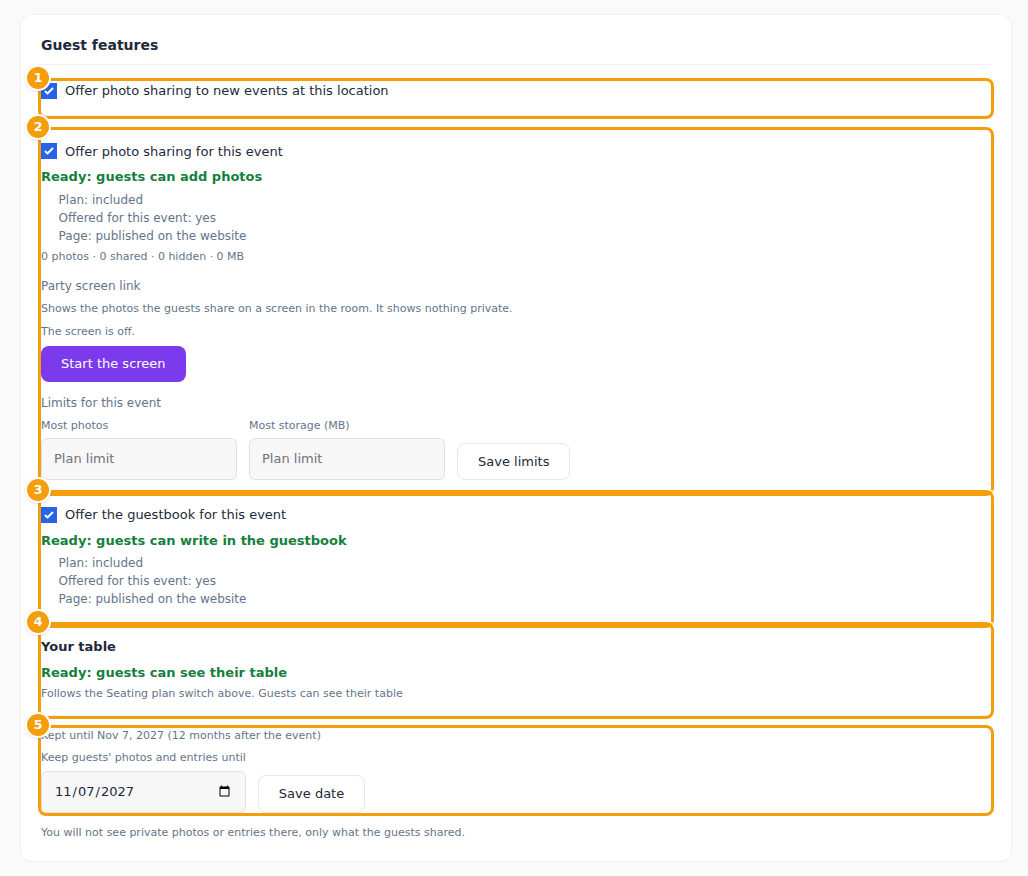This screenshot has height=876, width=1028.
Task: Click the orange number 5 badge
Action: [x=38, y=725]
